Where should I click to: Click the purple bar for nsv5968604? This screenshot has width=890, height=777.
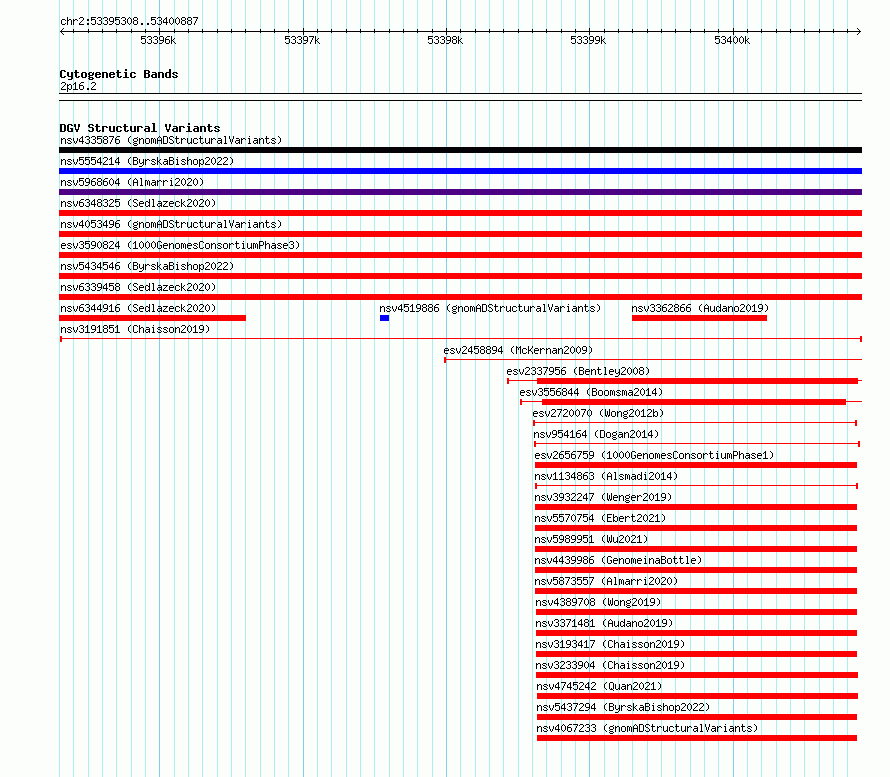click(x=460, y=192)
